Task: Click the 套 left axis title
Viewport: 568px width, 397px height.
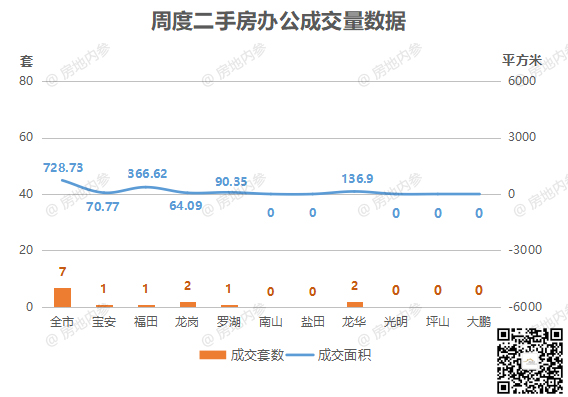Action: point(26,61)
